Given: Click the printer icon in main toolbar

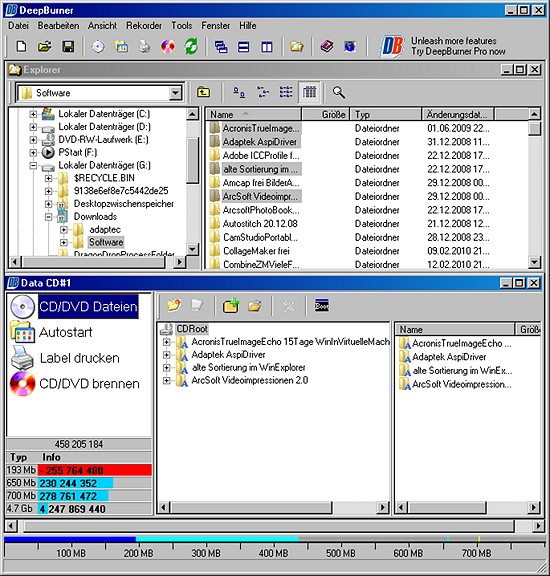Looking at the screenshot, I should pos(144,47).
